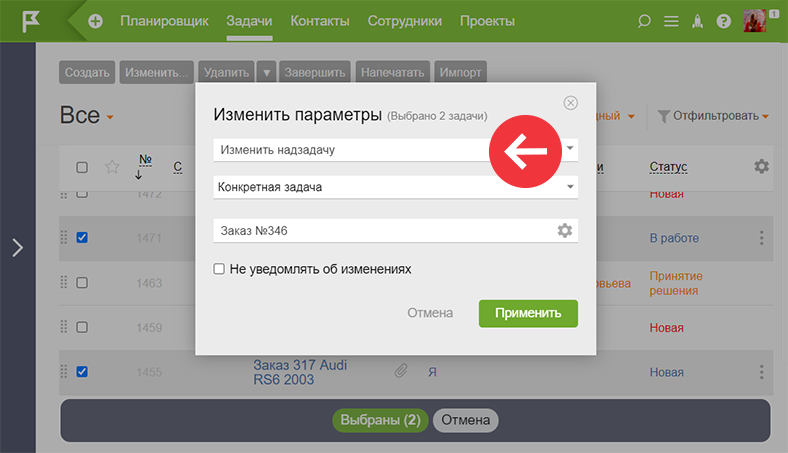
Task: Click the Импорт button
Action: click(460, 72)
